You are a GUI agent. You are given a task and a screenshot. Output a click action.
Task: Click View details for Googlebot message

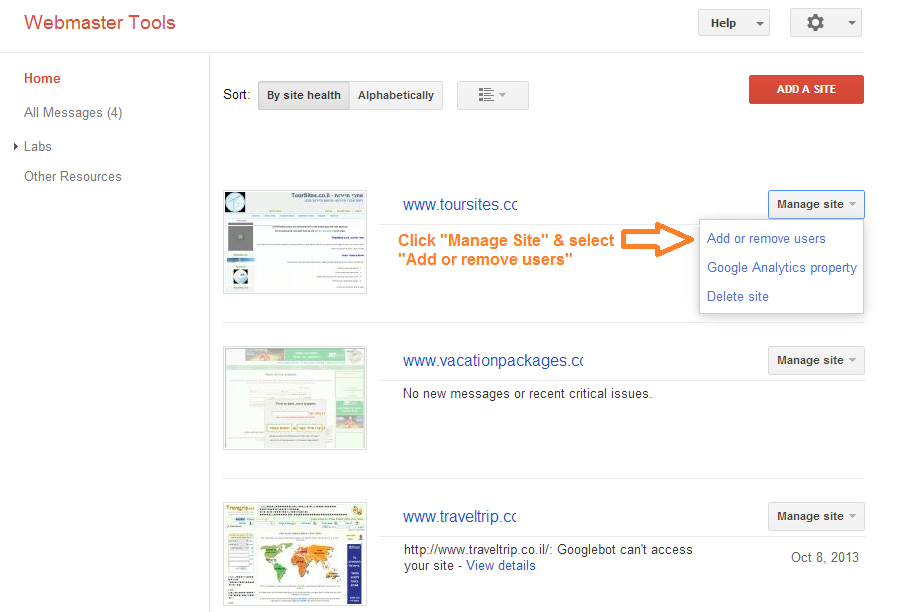[500, 566]
